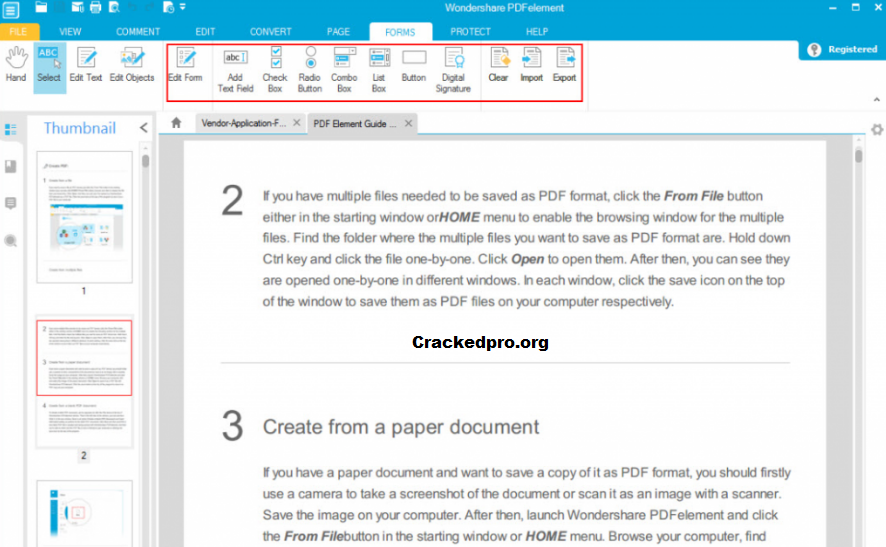Insert a Button form field
Viewport: 886px width, 547px height.
[x=414, y=66]
